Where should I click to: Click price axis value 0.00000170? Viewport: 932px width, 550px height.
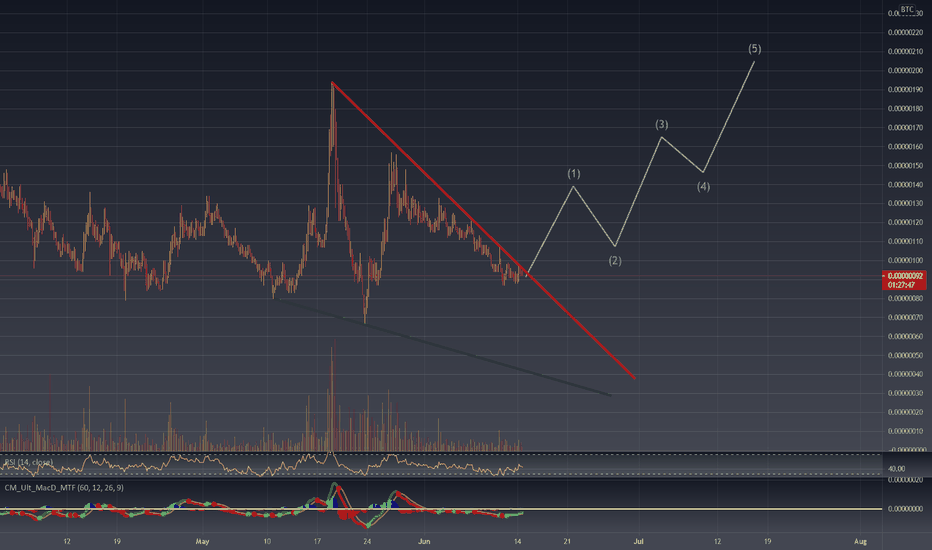(905, 128)
